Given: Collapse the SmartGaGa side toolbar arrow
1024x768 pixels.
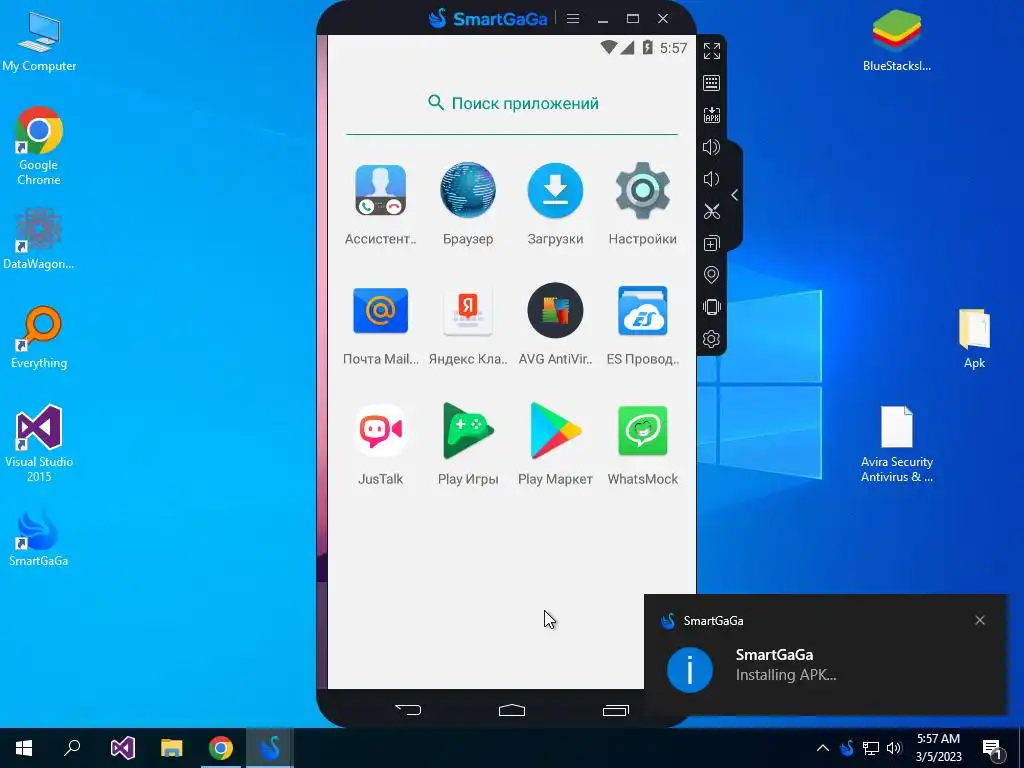Looking at the screenshot, I should 735,195.
